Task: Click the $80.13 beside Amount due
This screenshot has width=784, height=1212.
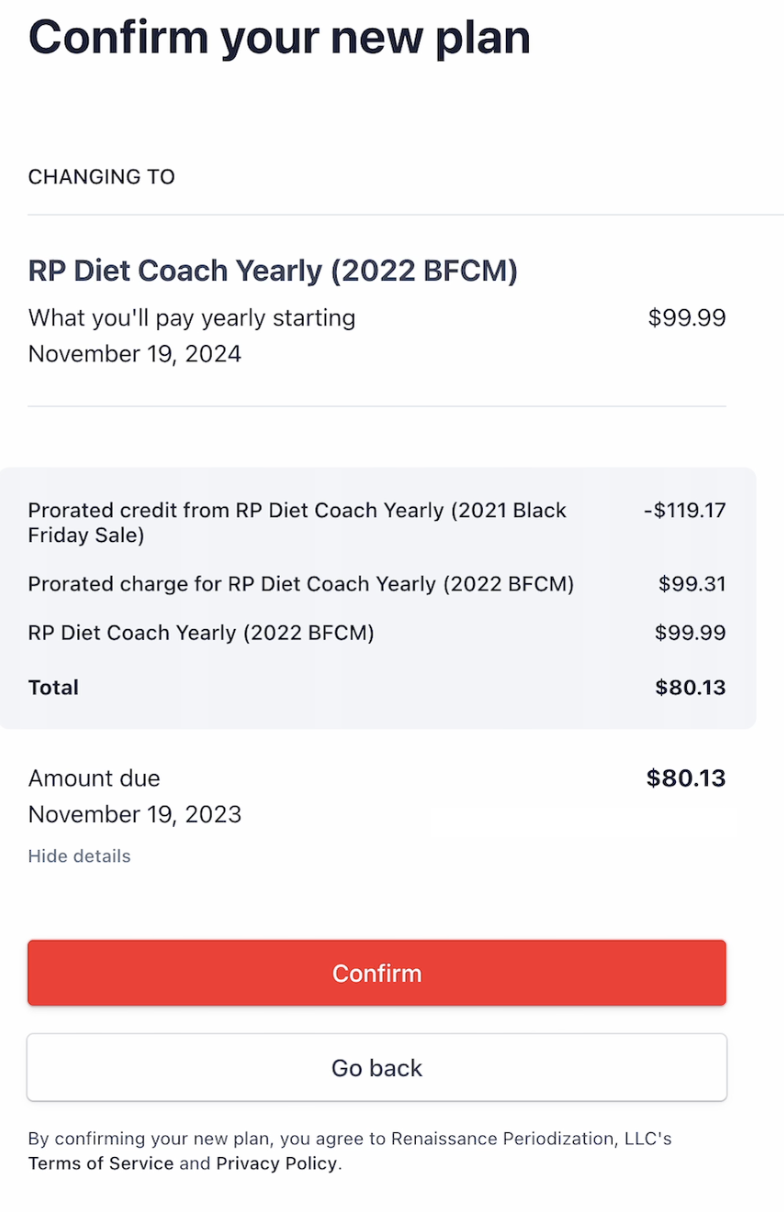Action: [686, 778]
